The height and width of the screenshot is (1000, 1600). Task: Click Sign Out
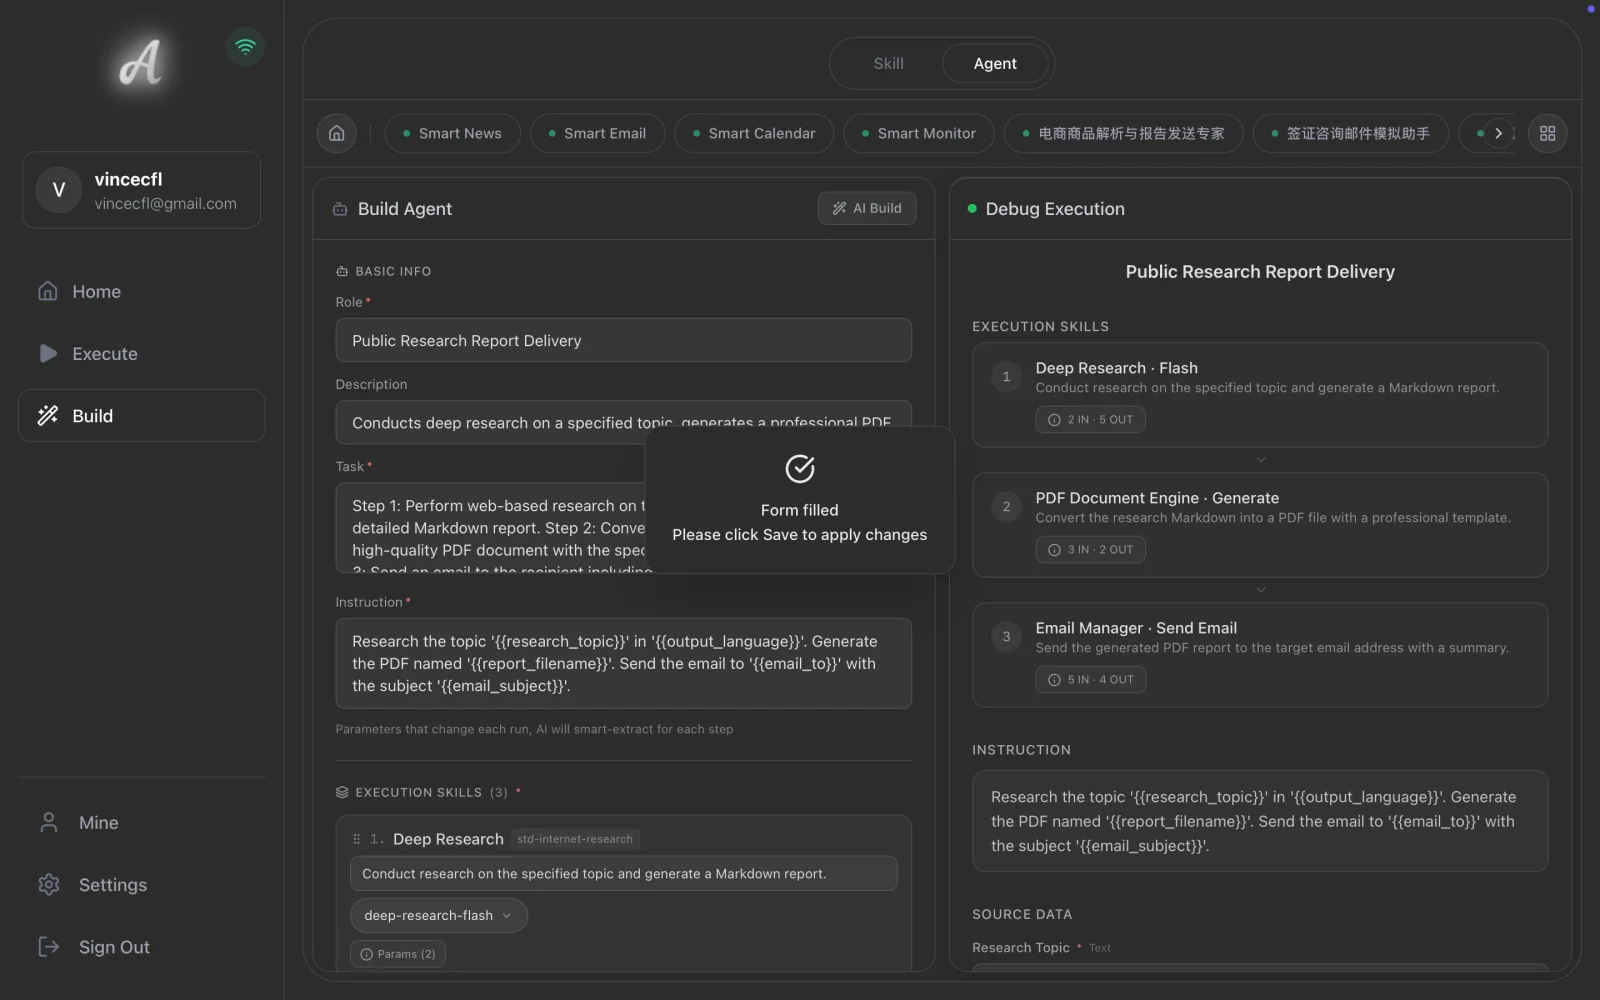pos(141,946)
